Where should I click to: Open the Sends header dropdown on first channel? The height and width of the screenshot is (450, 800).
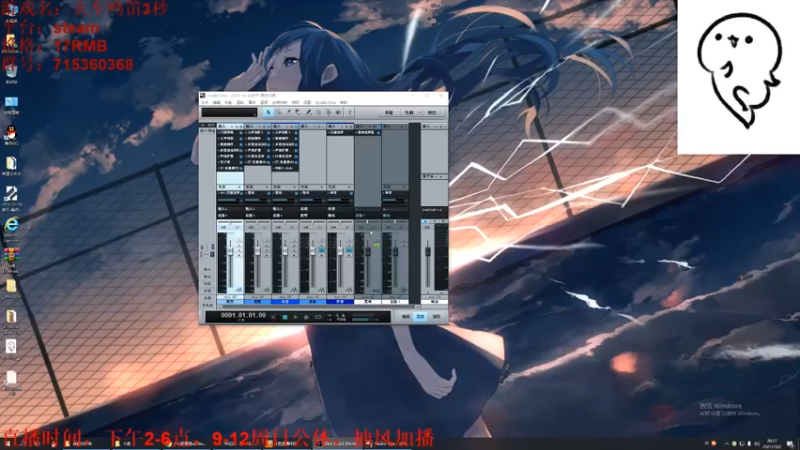click(239, 187)
